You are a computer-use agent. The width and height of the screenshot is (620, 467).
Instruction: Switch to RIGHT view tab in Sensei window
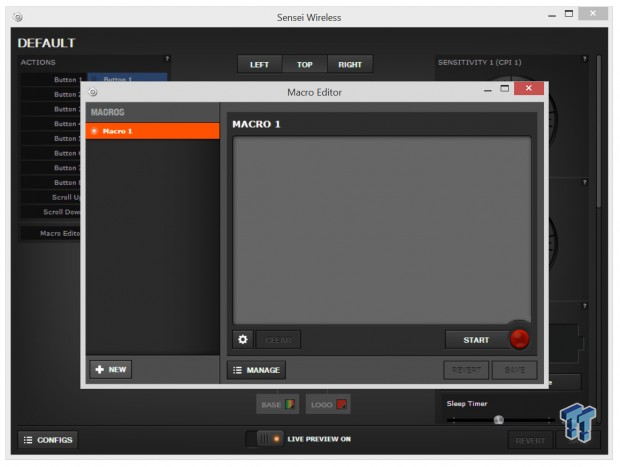click(x=350, y=64)
